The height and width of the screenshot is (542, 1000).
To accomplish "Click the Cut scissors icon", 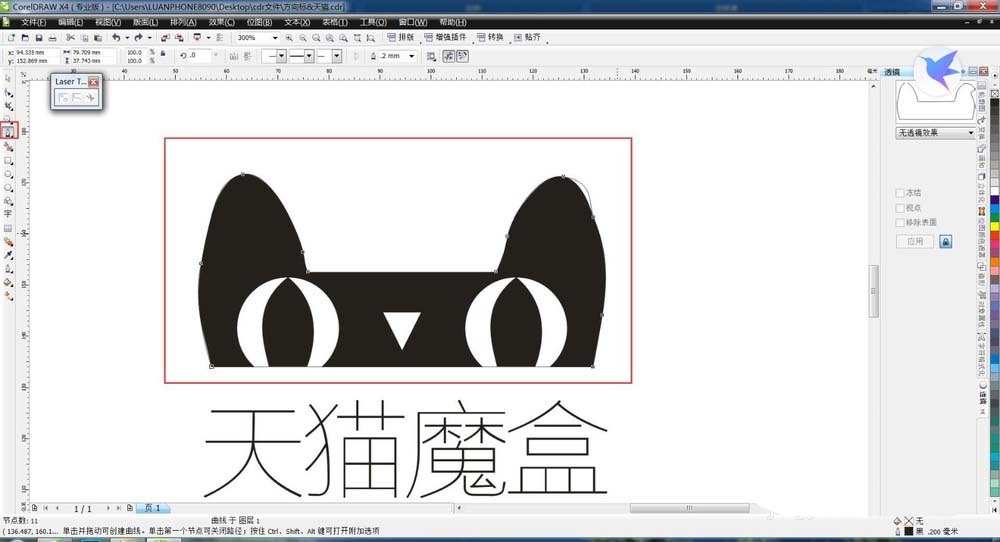I will click(x=70, y=38).
